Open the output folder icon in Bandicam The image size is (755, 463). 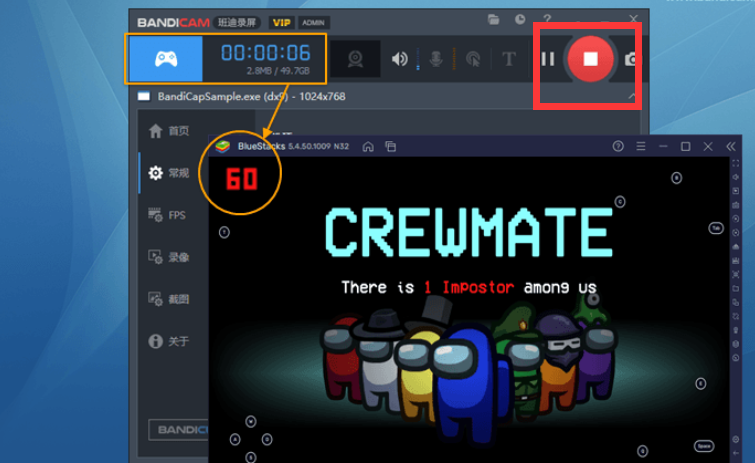coord(493,20)
